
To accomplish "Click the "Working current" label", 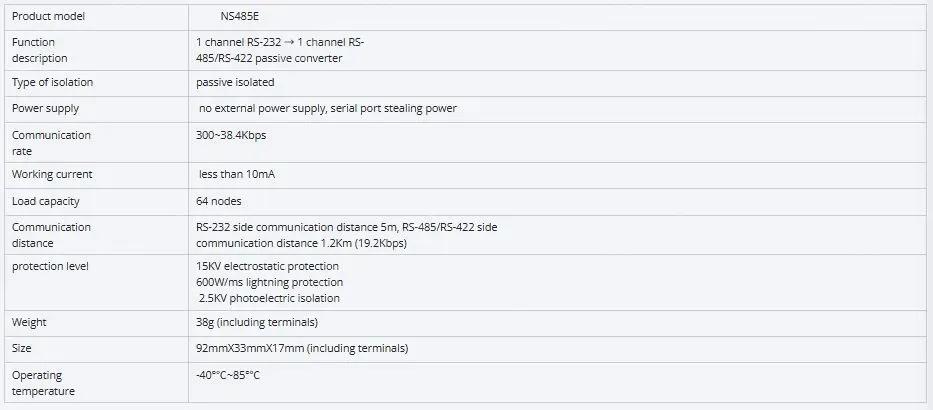I will [x=52, y=175].
